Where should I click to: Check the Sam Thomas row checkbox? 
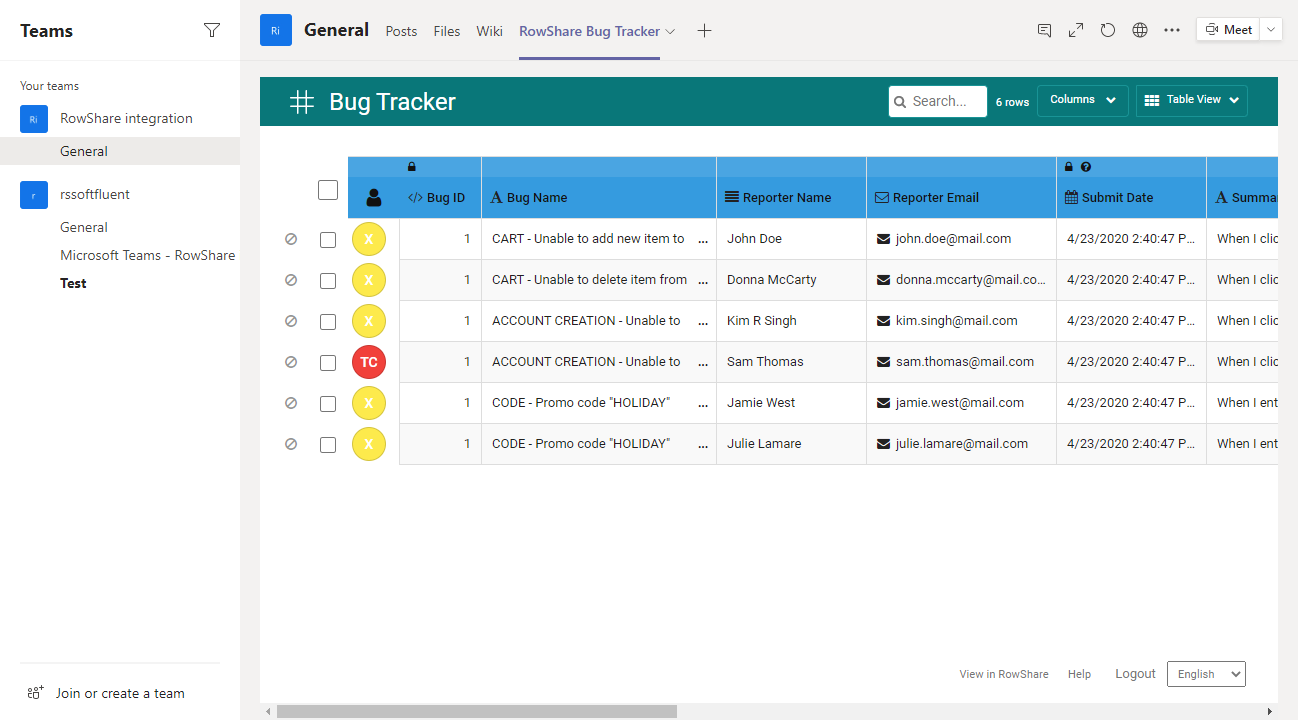click(x=328, y=363)
